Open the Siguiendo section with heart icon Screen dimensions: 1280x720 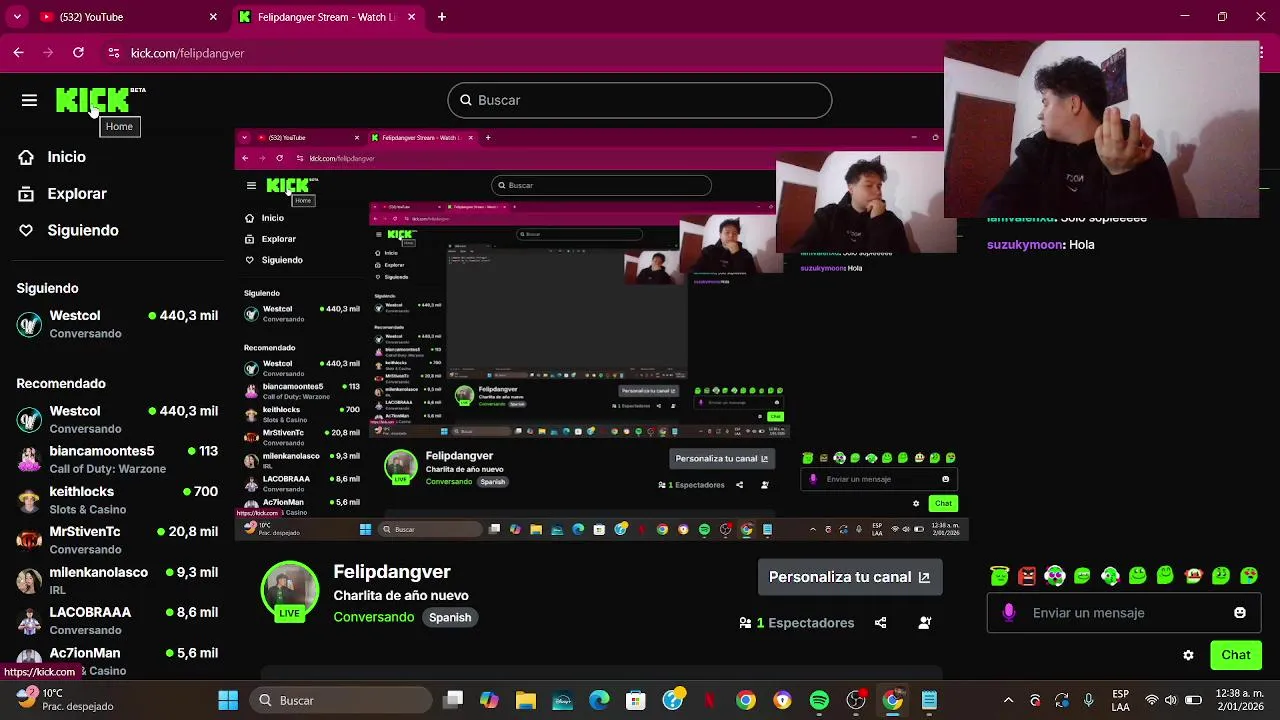coord(68,230)
